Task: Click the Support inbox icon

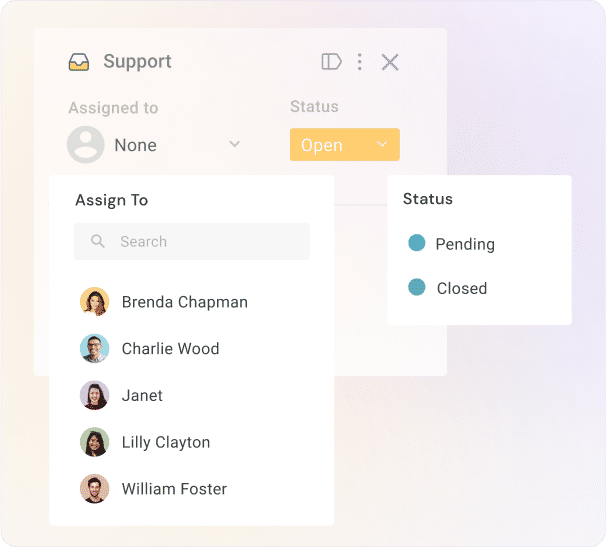Action: click(79, 62)
